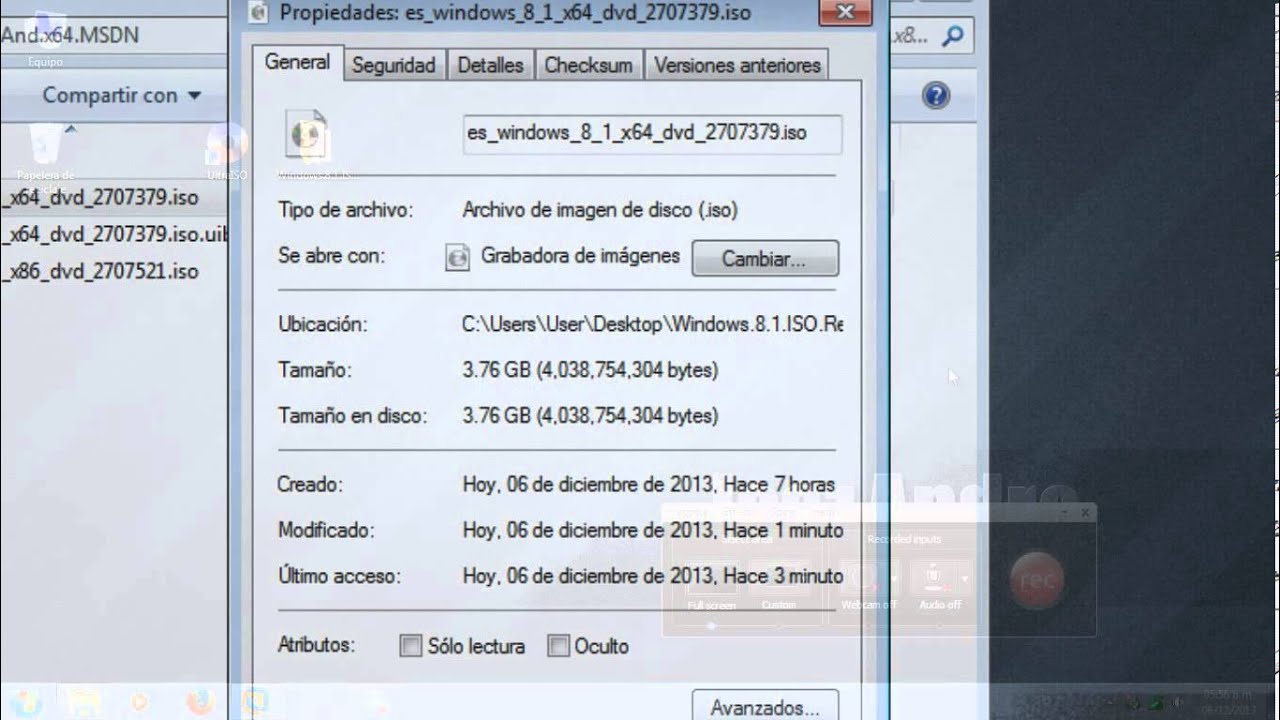This screenshot has width=1280, height=720.
Task: Click the Creado date Hace 7 horas
Action: pos(649,485)
